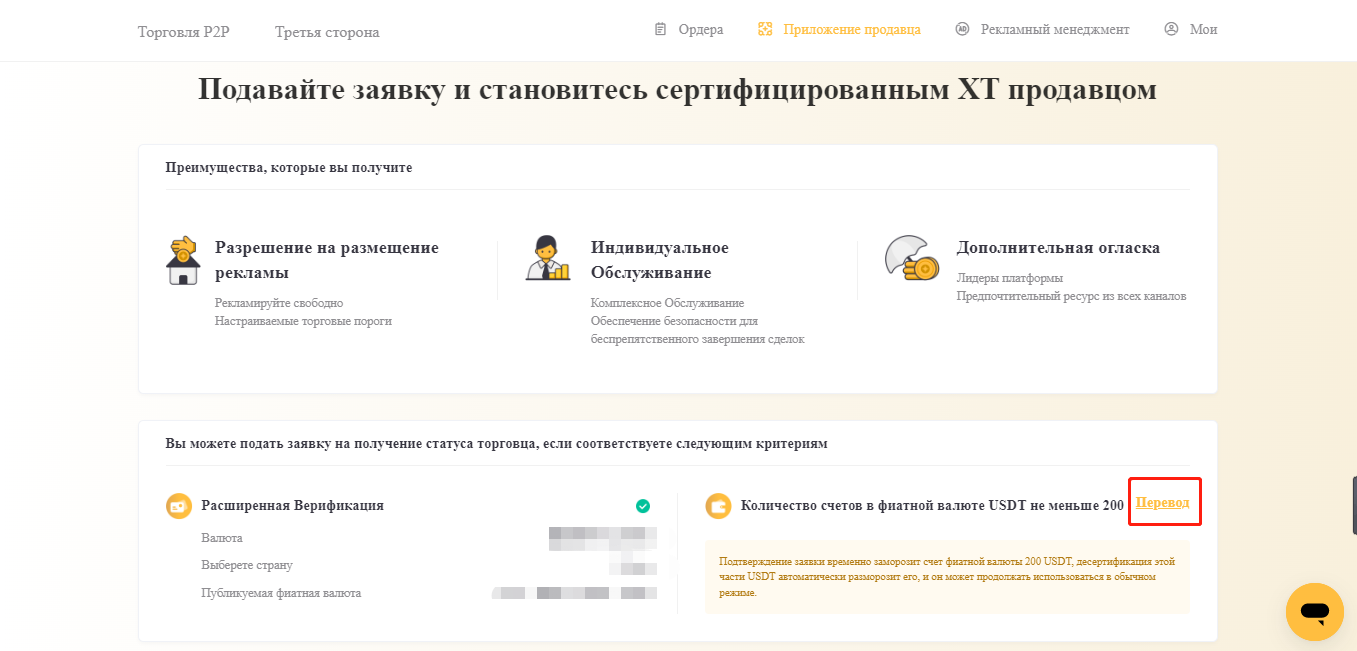Click the page title about сертифицированным XT продавцом
This screenshot has width=1357, height=651.
(x=677, y=90)
